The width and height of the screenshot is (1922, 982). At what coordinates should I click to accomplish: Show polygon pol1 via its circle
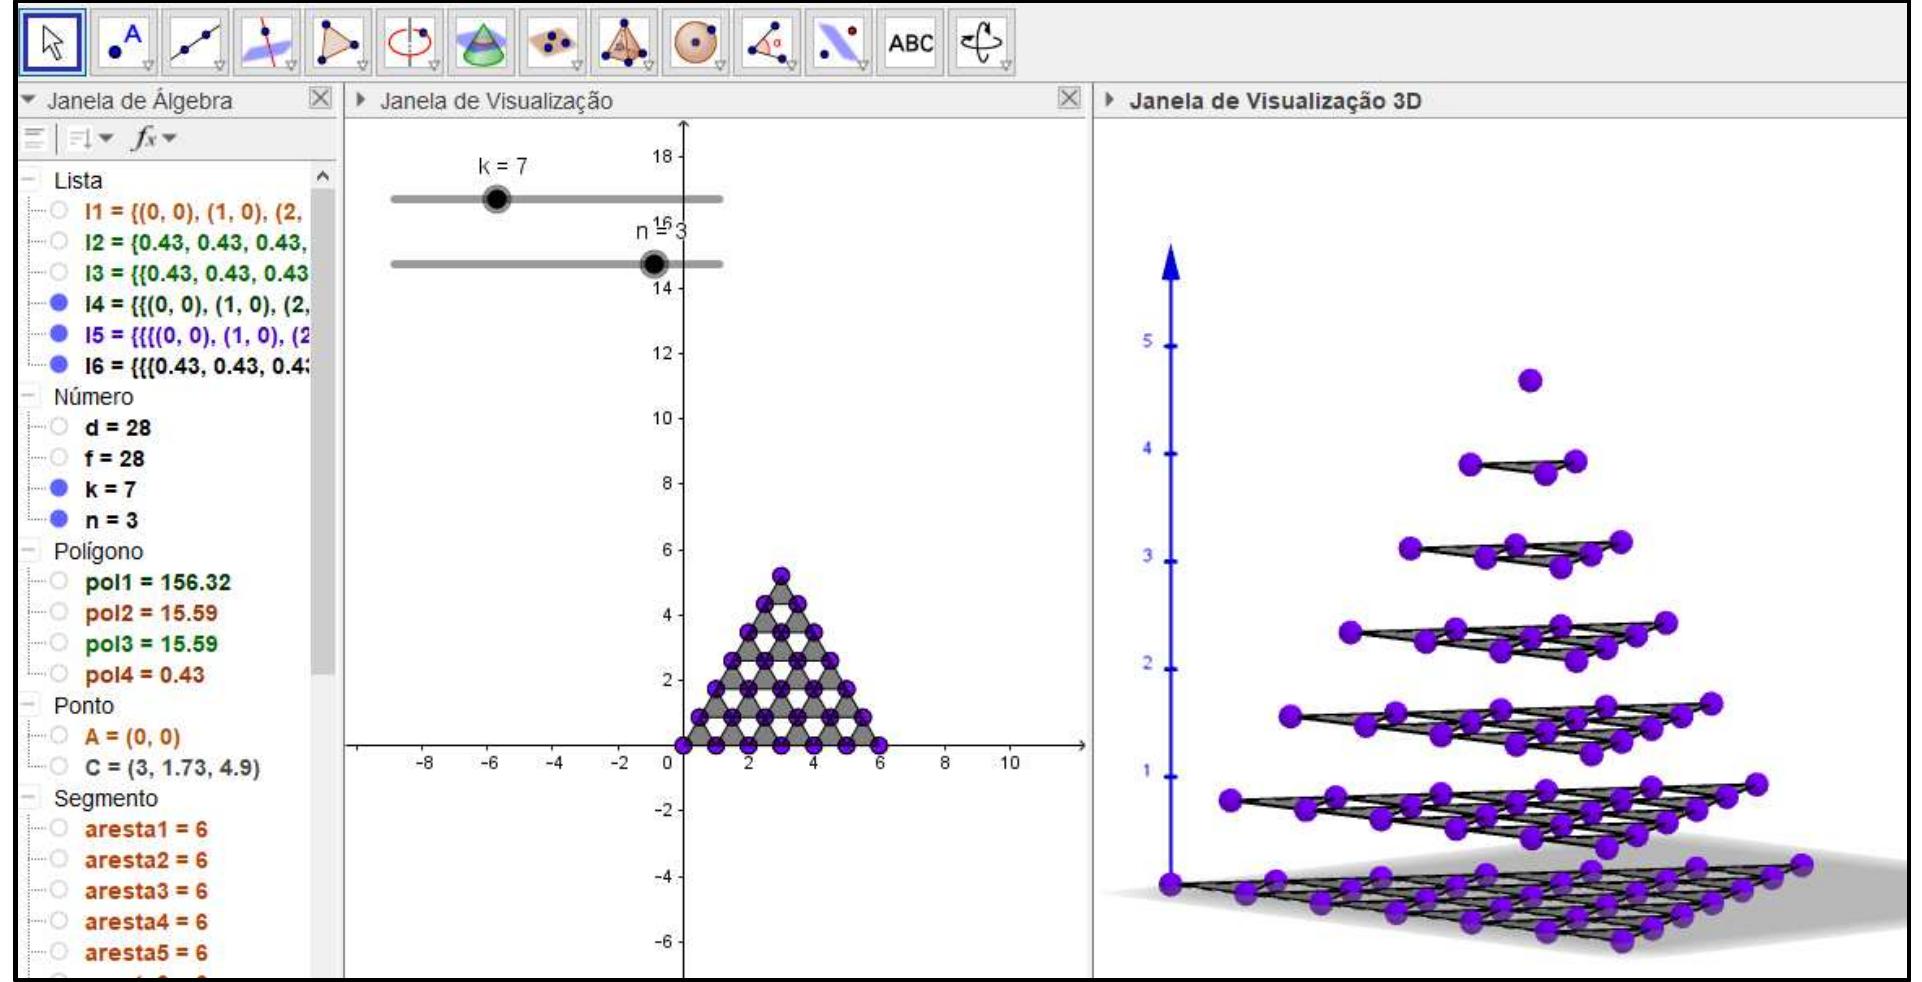(x=59, y=581)
